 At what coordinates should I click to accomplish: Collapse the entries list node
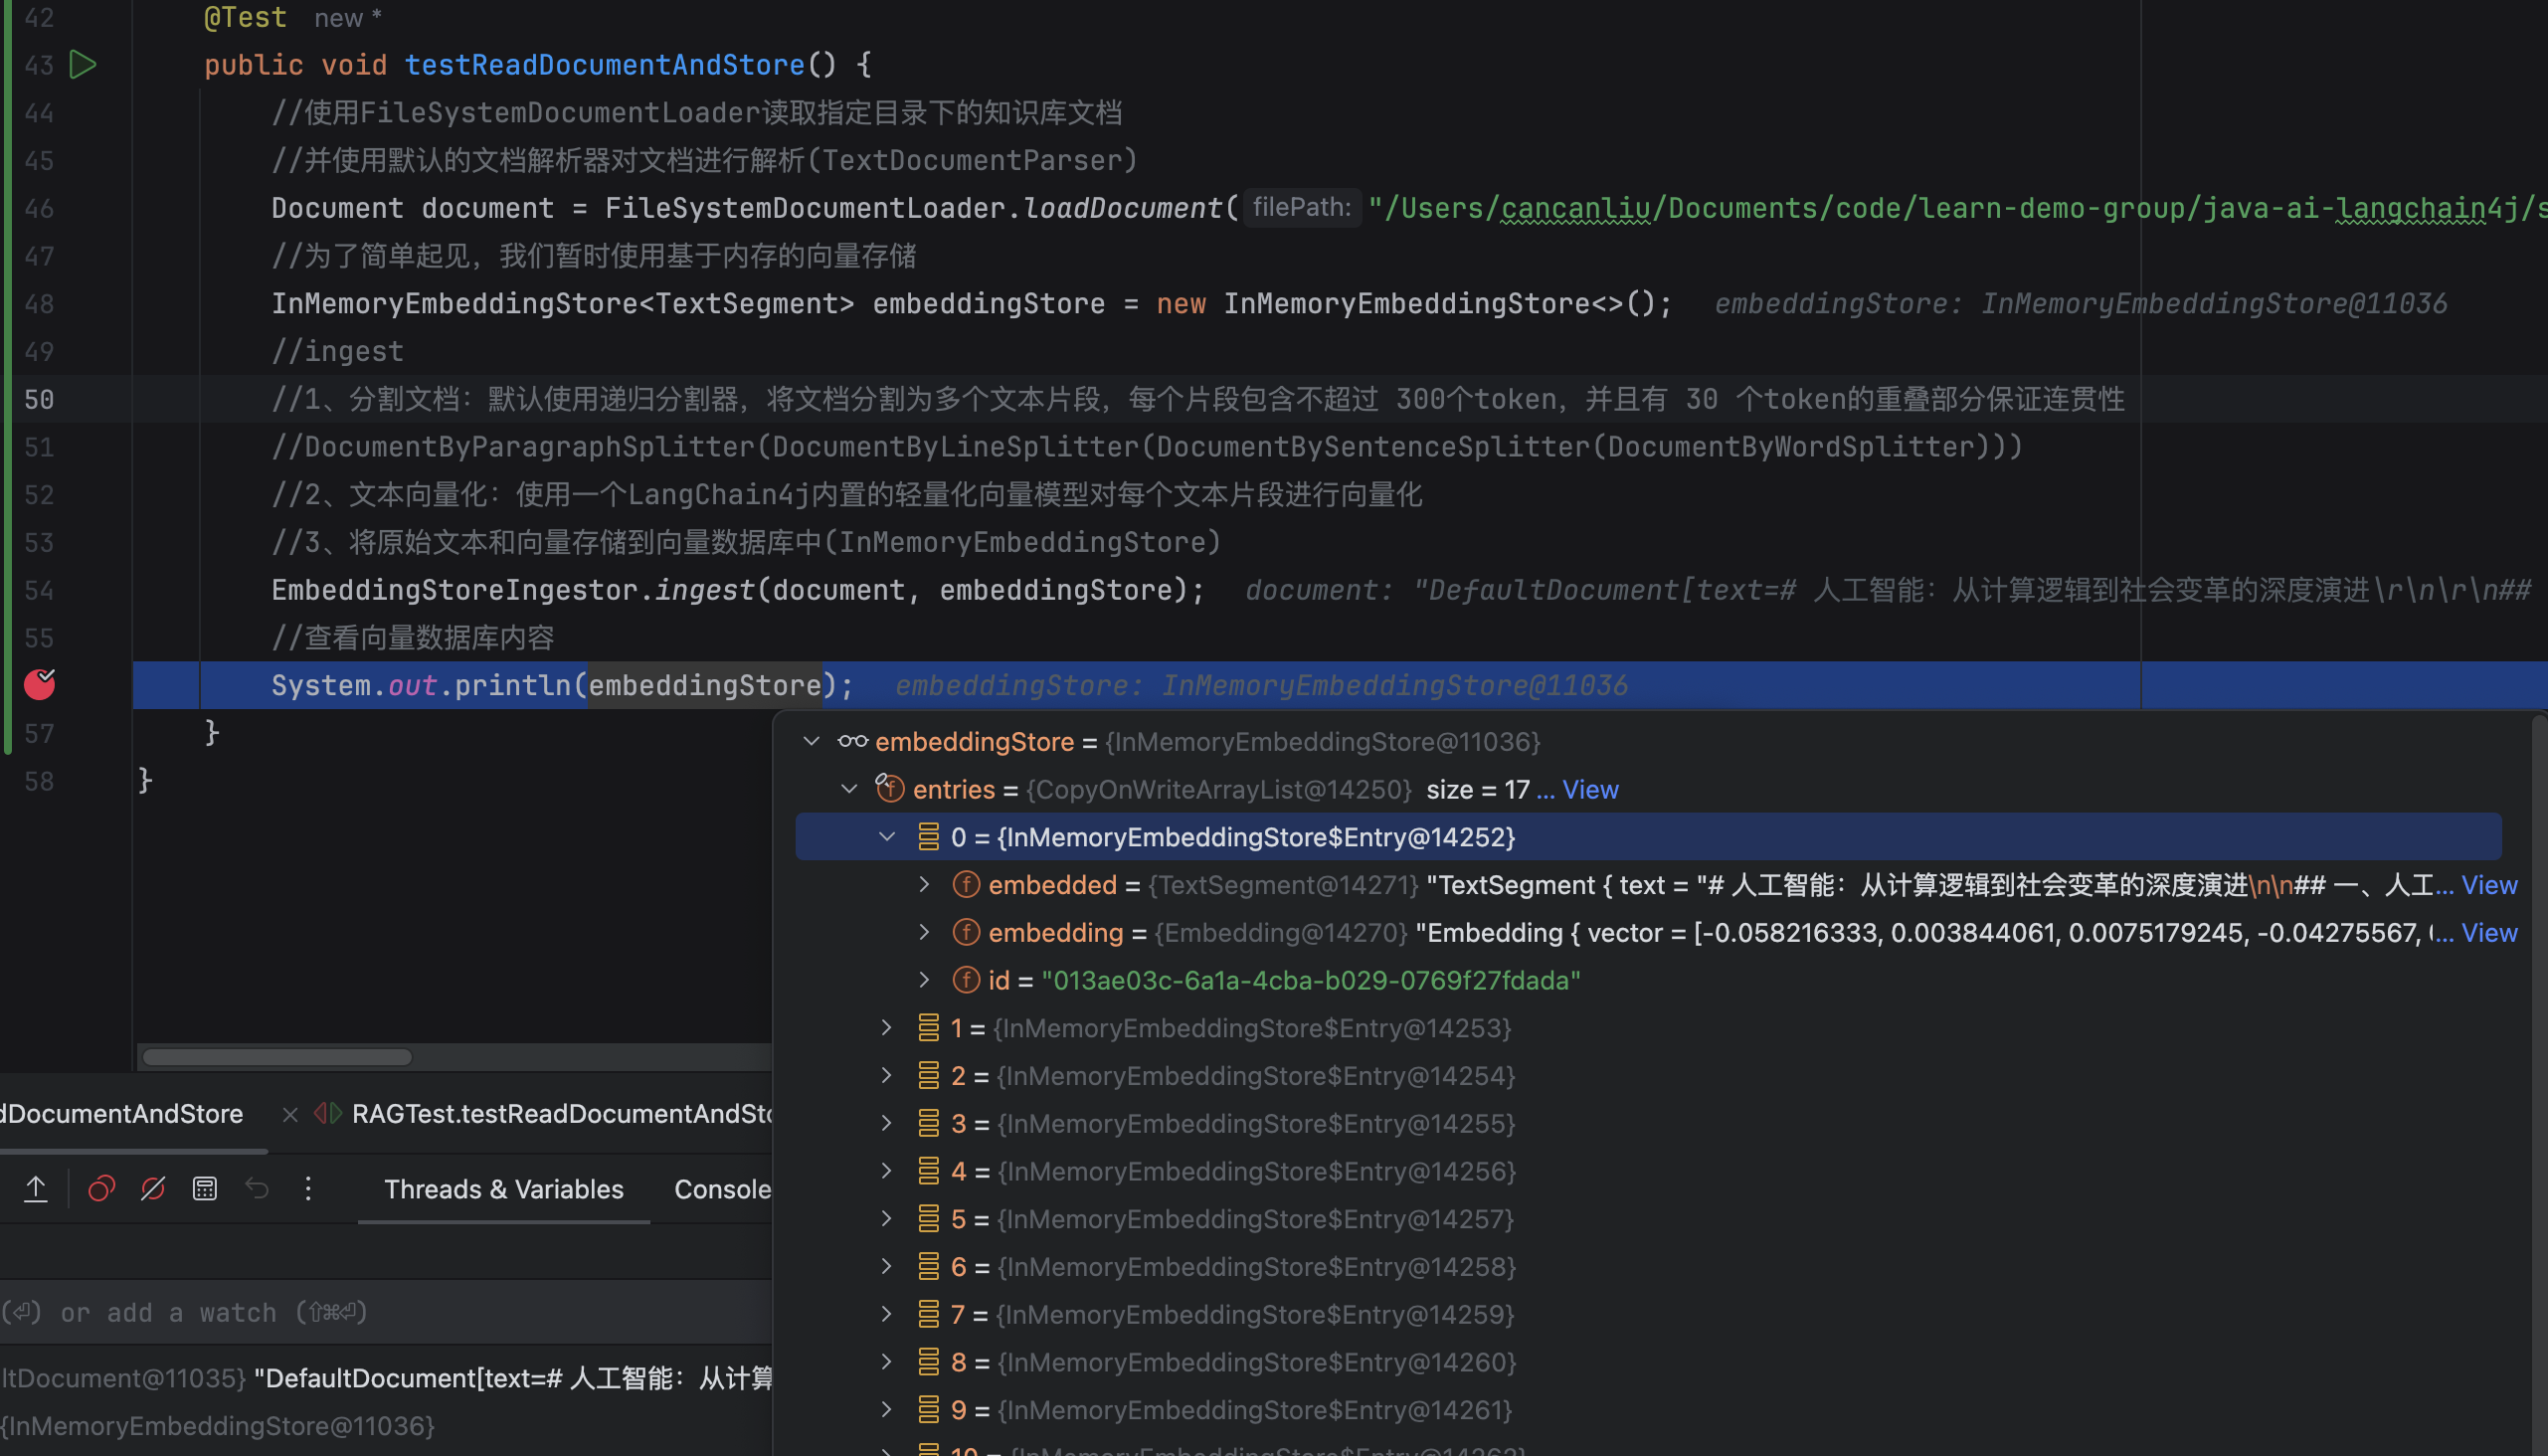point(849,789)
